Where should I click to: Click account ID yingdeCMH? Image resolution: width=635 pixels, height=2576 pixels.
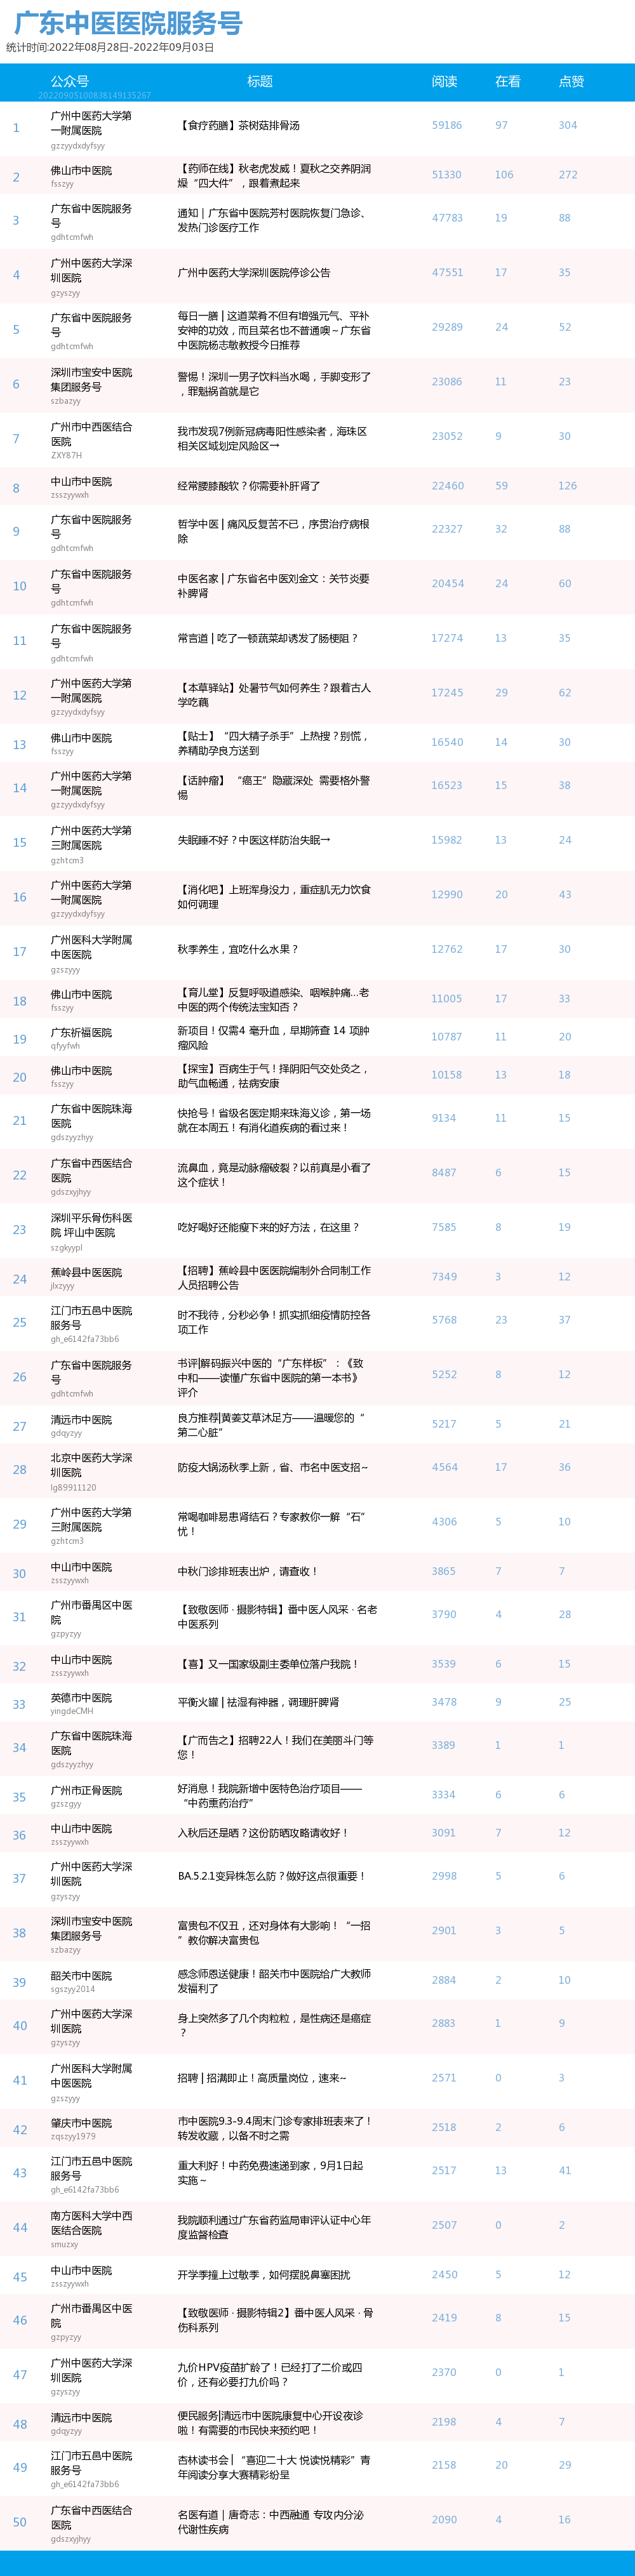pyautogui.click(x=72, y=1711)
